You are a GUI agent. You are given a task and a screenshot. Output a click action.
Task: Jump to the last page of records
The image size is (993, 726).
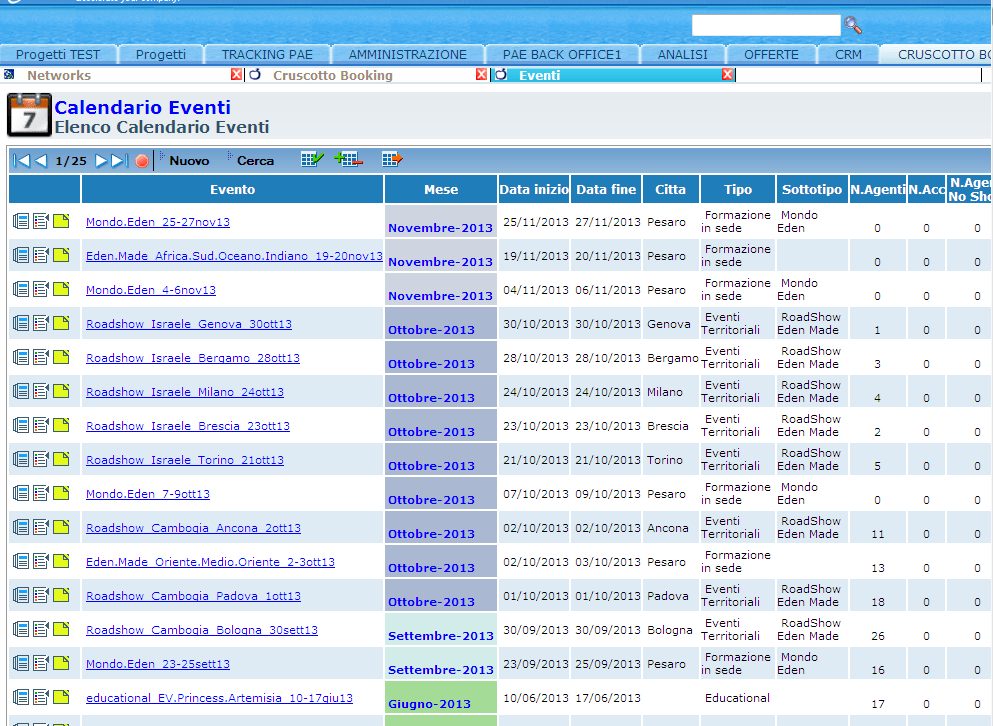(x=120, y=161)
